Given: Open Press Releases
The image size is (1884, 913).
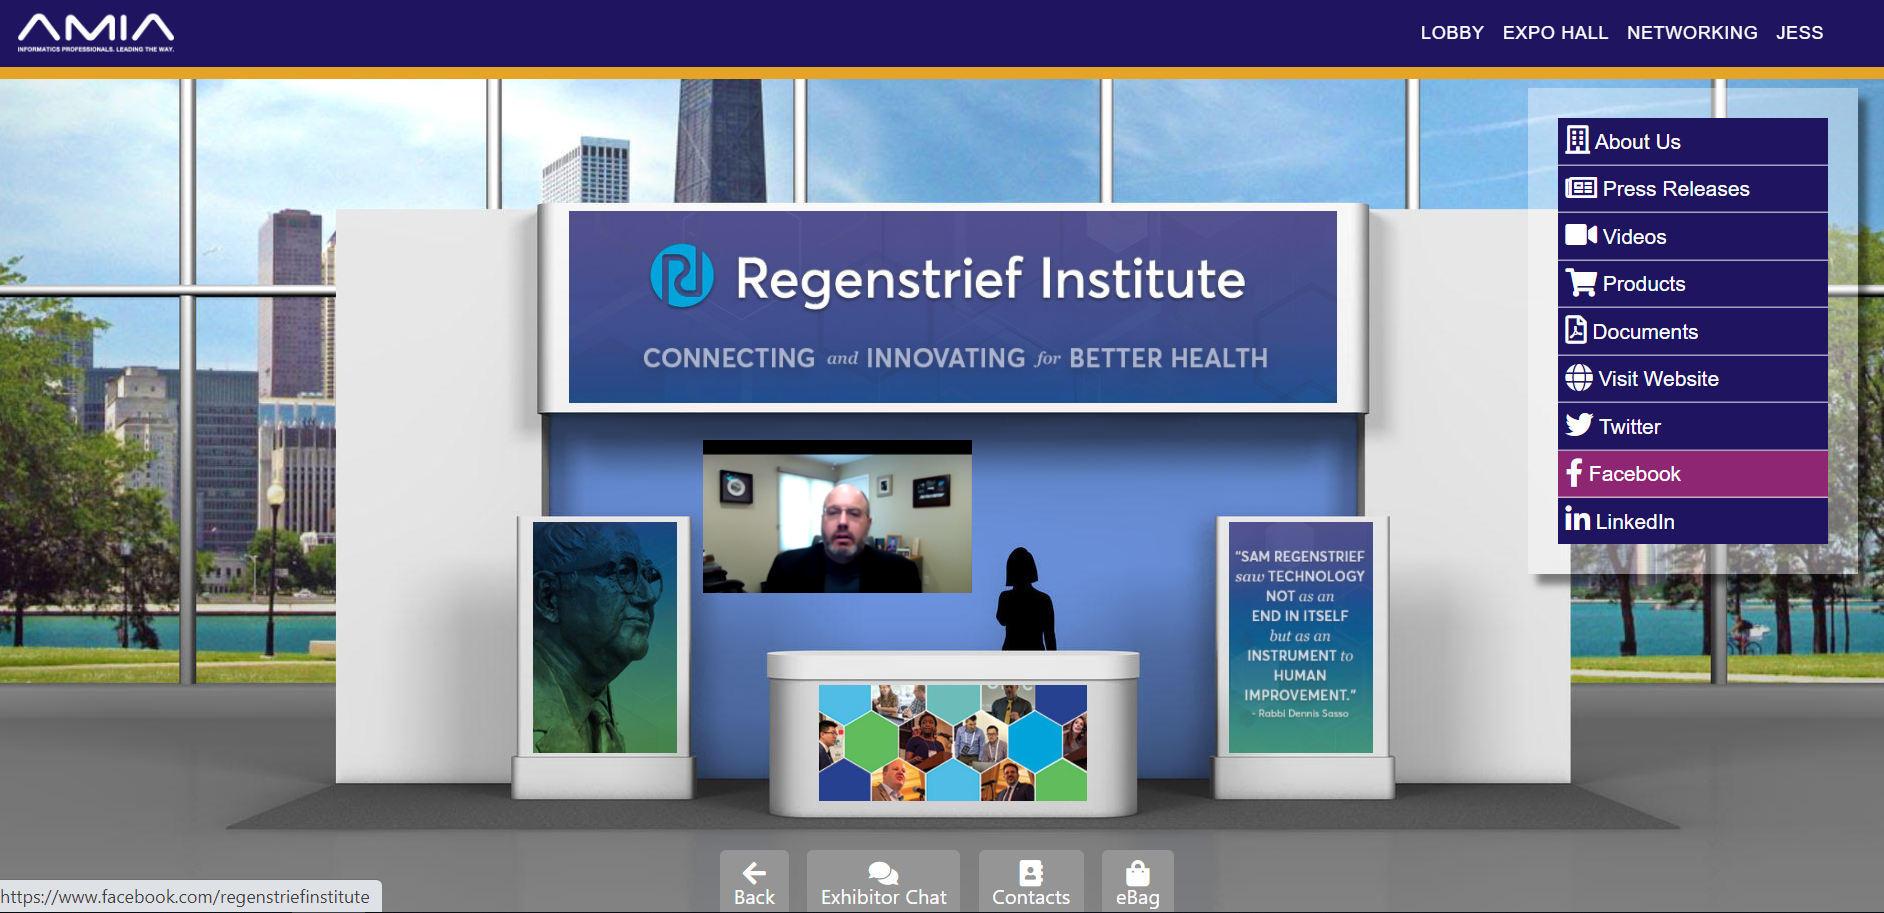Looking at the screenshot, I should pos(1692,189).
